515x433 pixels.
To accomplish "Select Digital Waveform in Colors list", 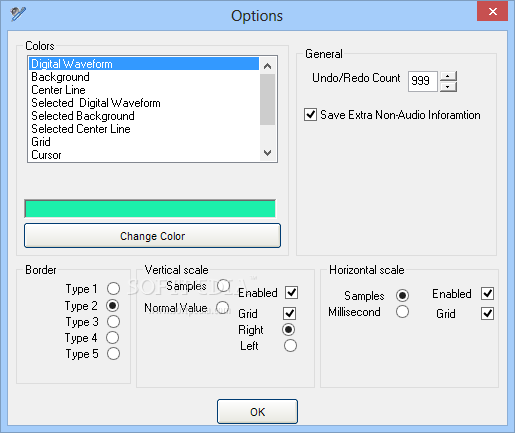I will coord(144,64).
